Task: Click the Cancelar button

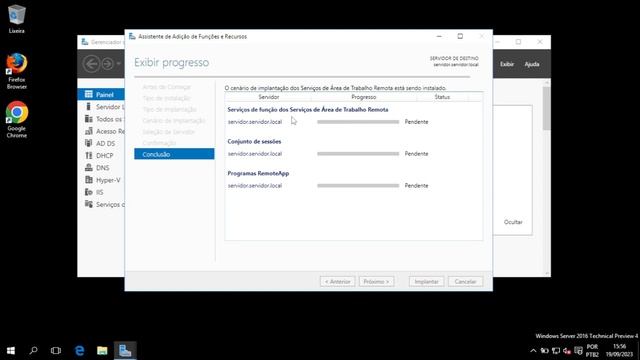Action: coord(465,282)
